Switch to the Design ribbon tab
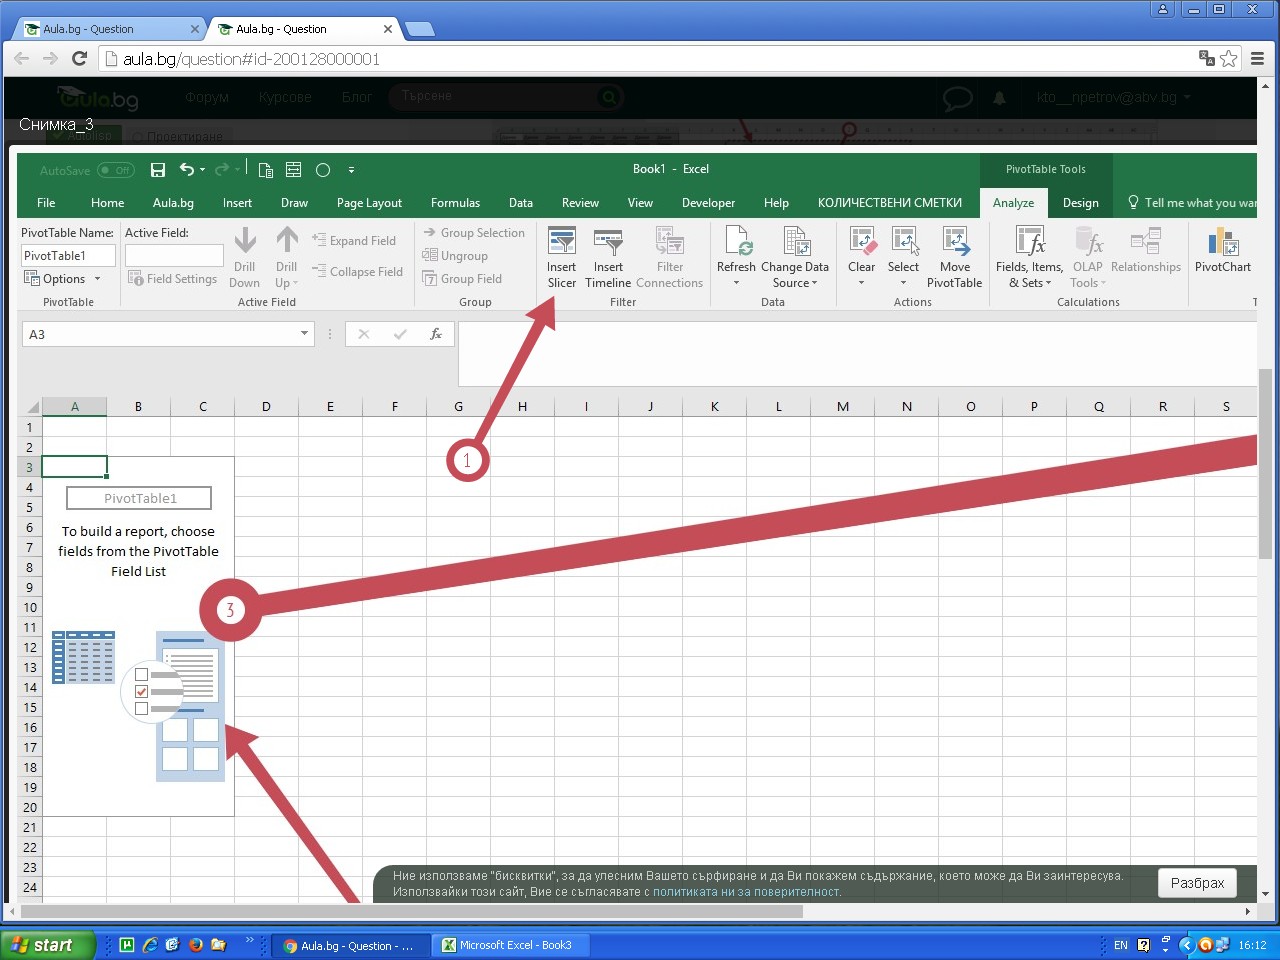Viewport: 1280px width, 960px height. point(1080,202)
